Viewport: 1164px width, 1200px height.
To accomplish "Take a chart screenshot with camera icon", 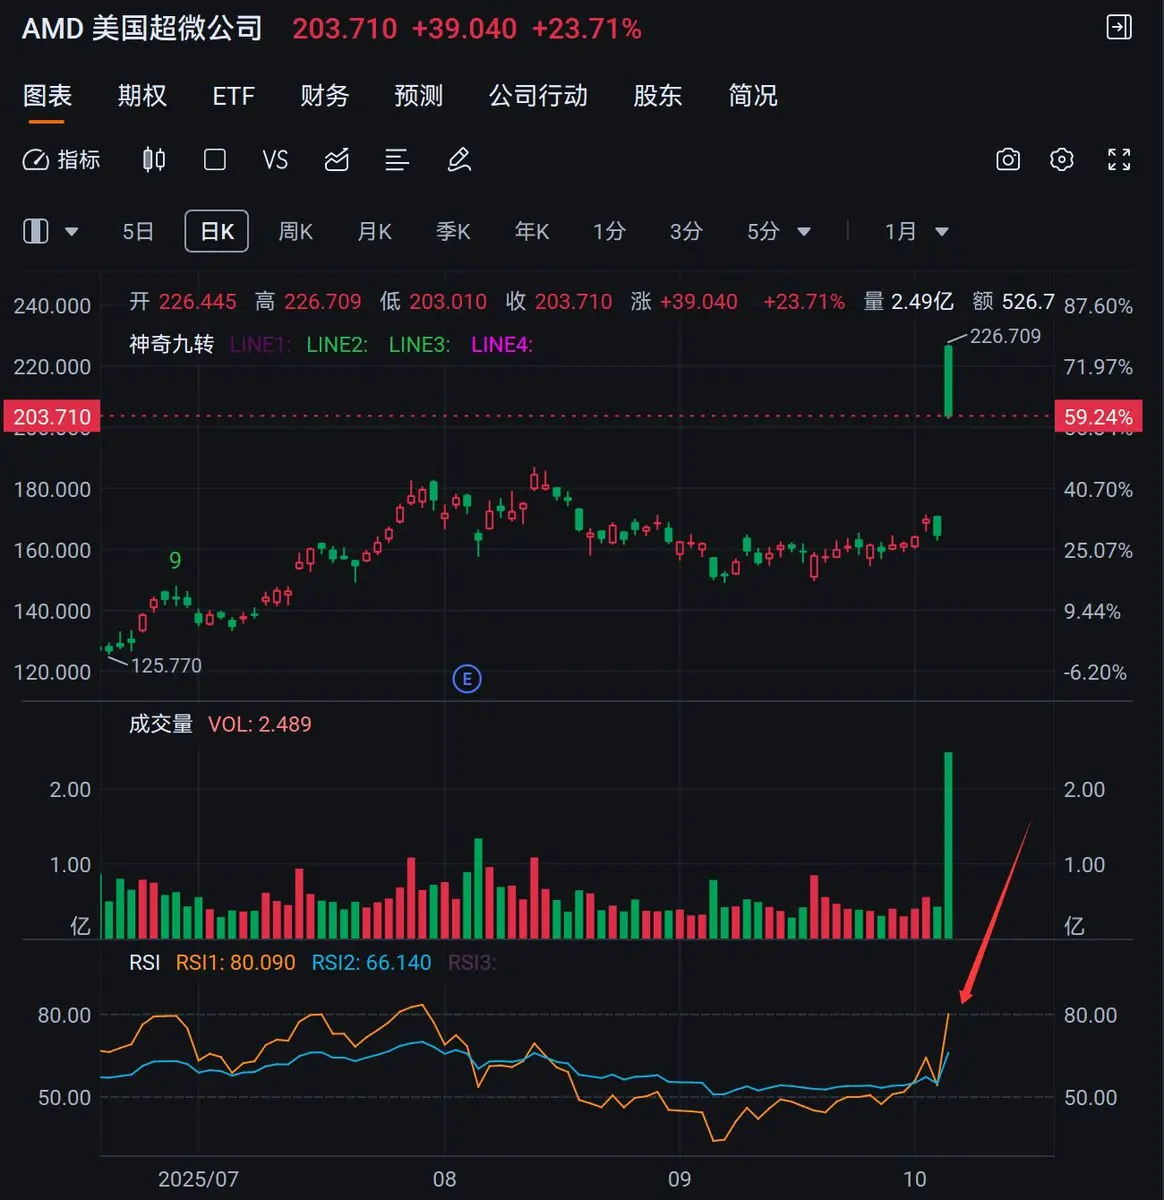I will 1008,160.
